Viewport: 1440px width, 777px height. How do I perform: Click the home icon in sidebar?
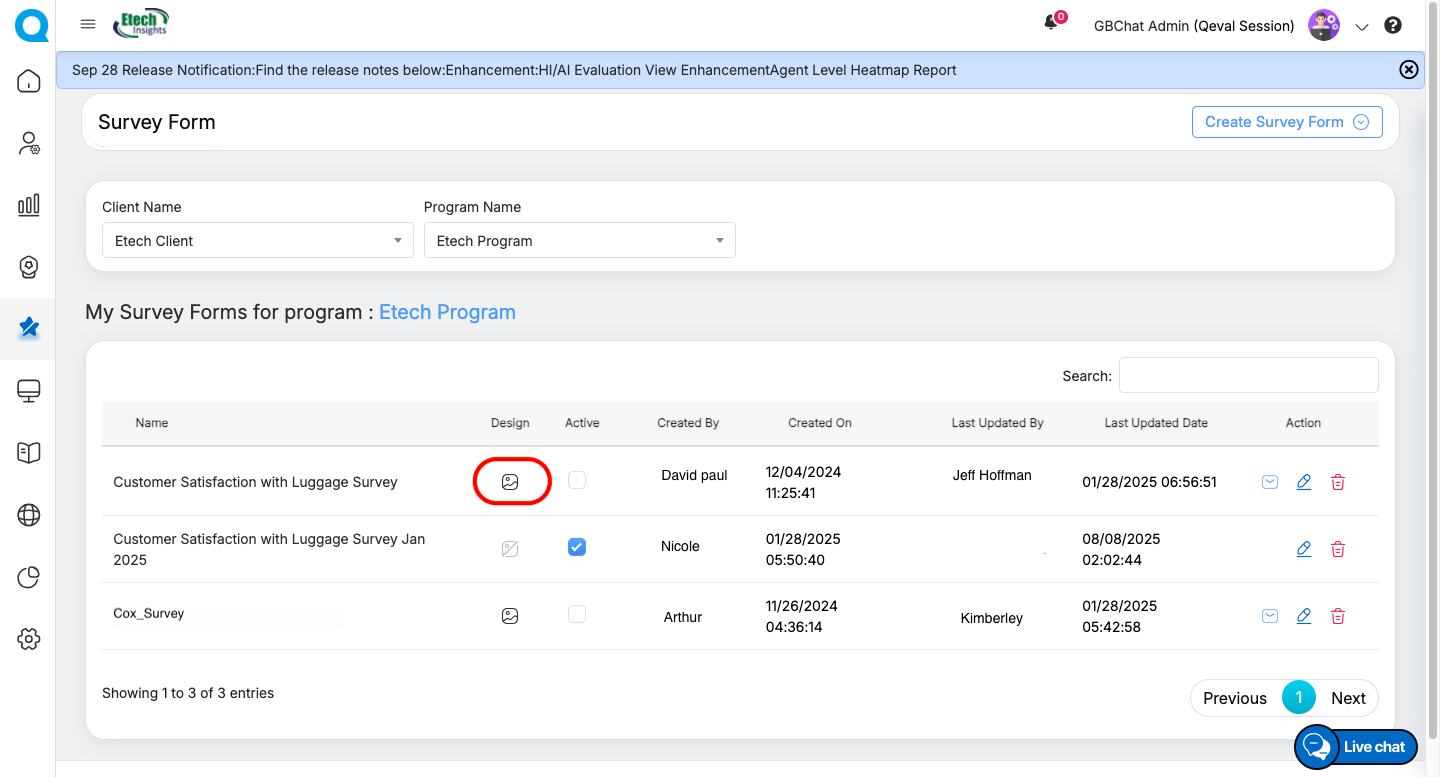[29, 81]
